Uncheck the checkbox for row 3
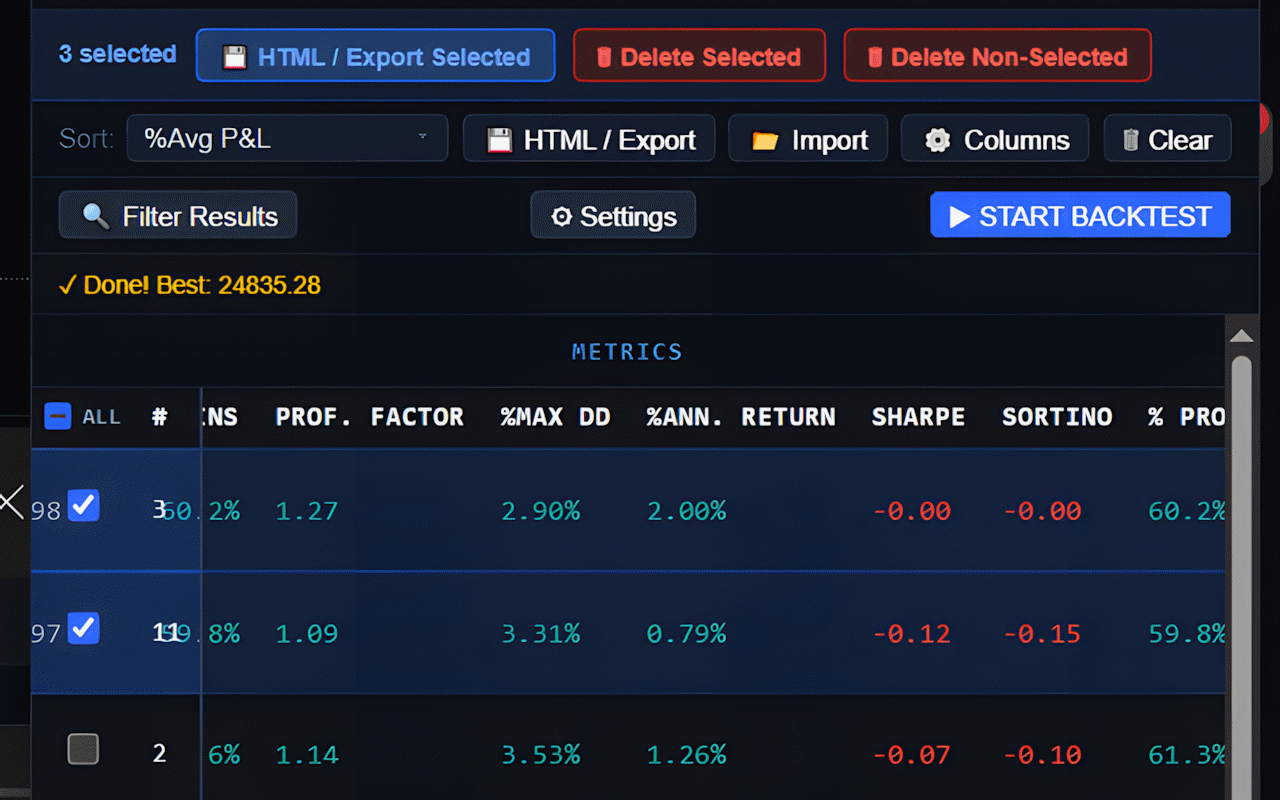The image size is (1280, 800). click(83, 506)
